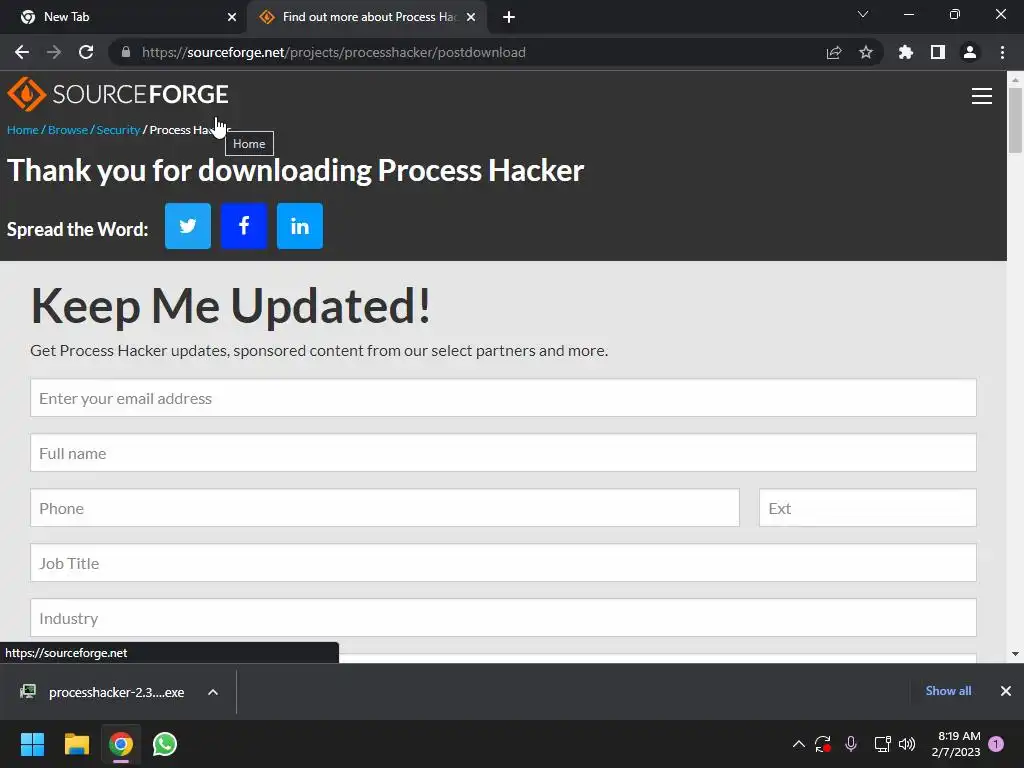Show all downloads
1024x768 pixels.
948,691
